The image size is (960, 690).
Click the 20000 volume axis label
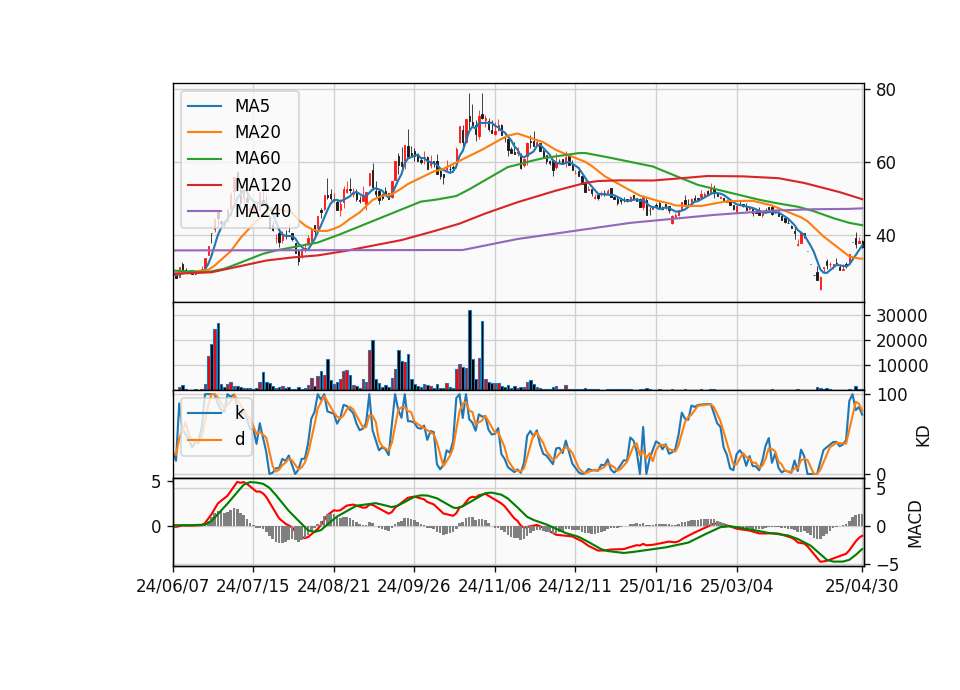902,341
